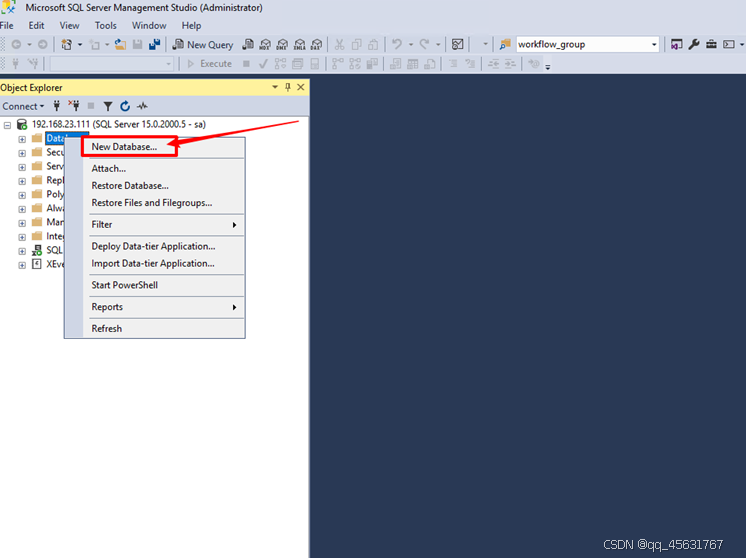
Task: Click the DAX query icon
Action: [316, 45]
